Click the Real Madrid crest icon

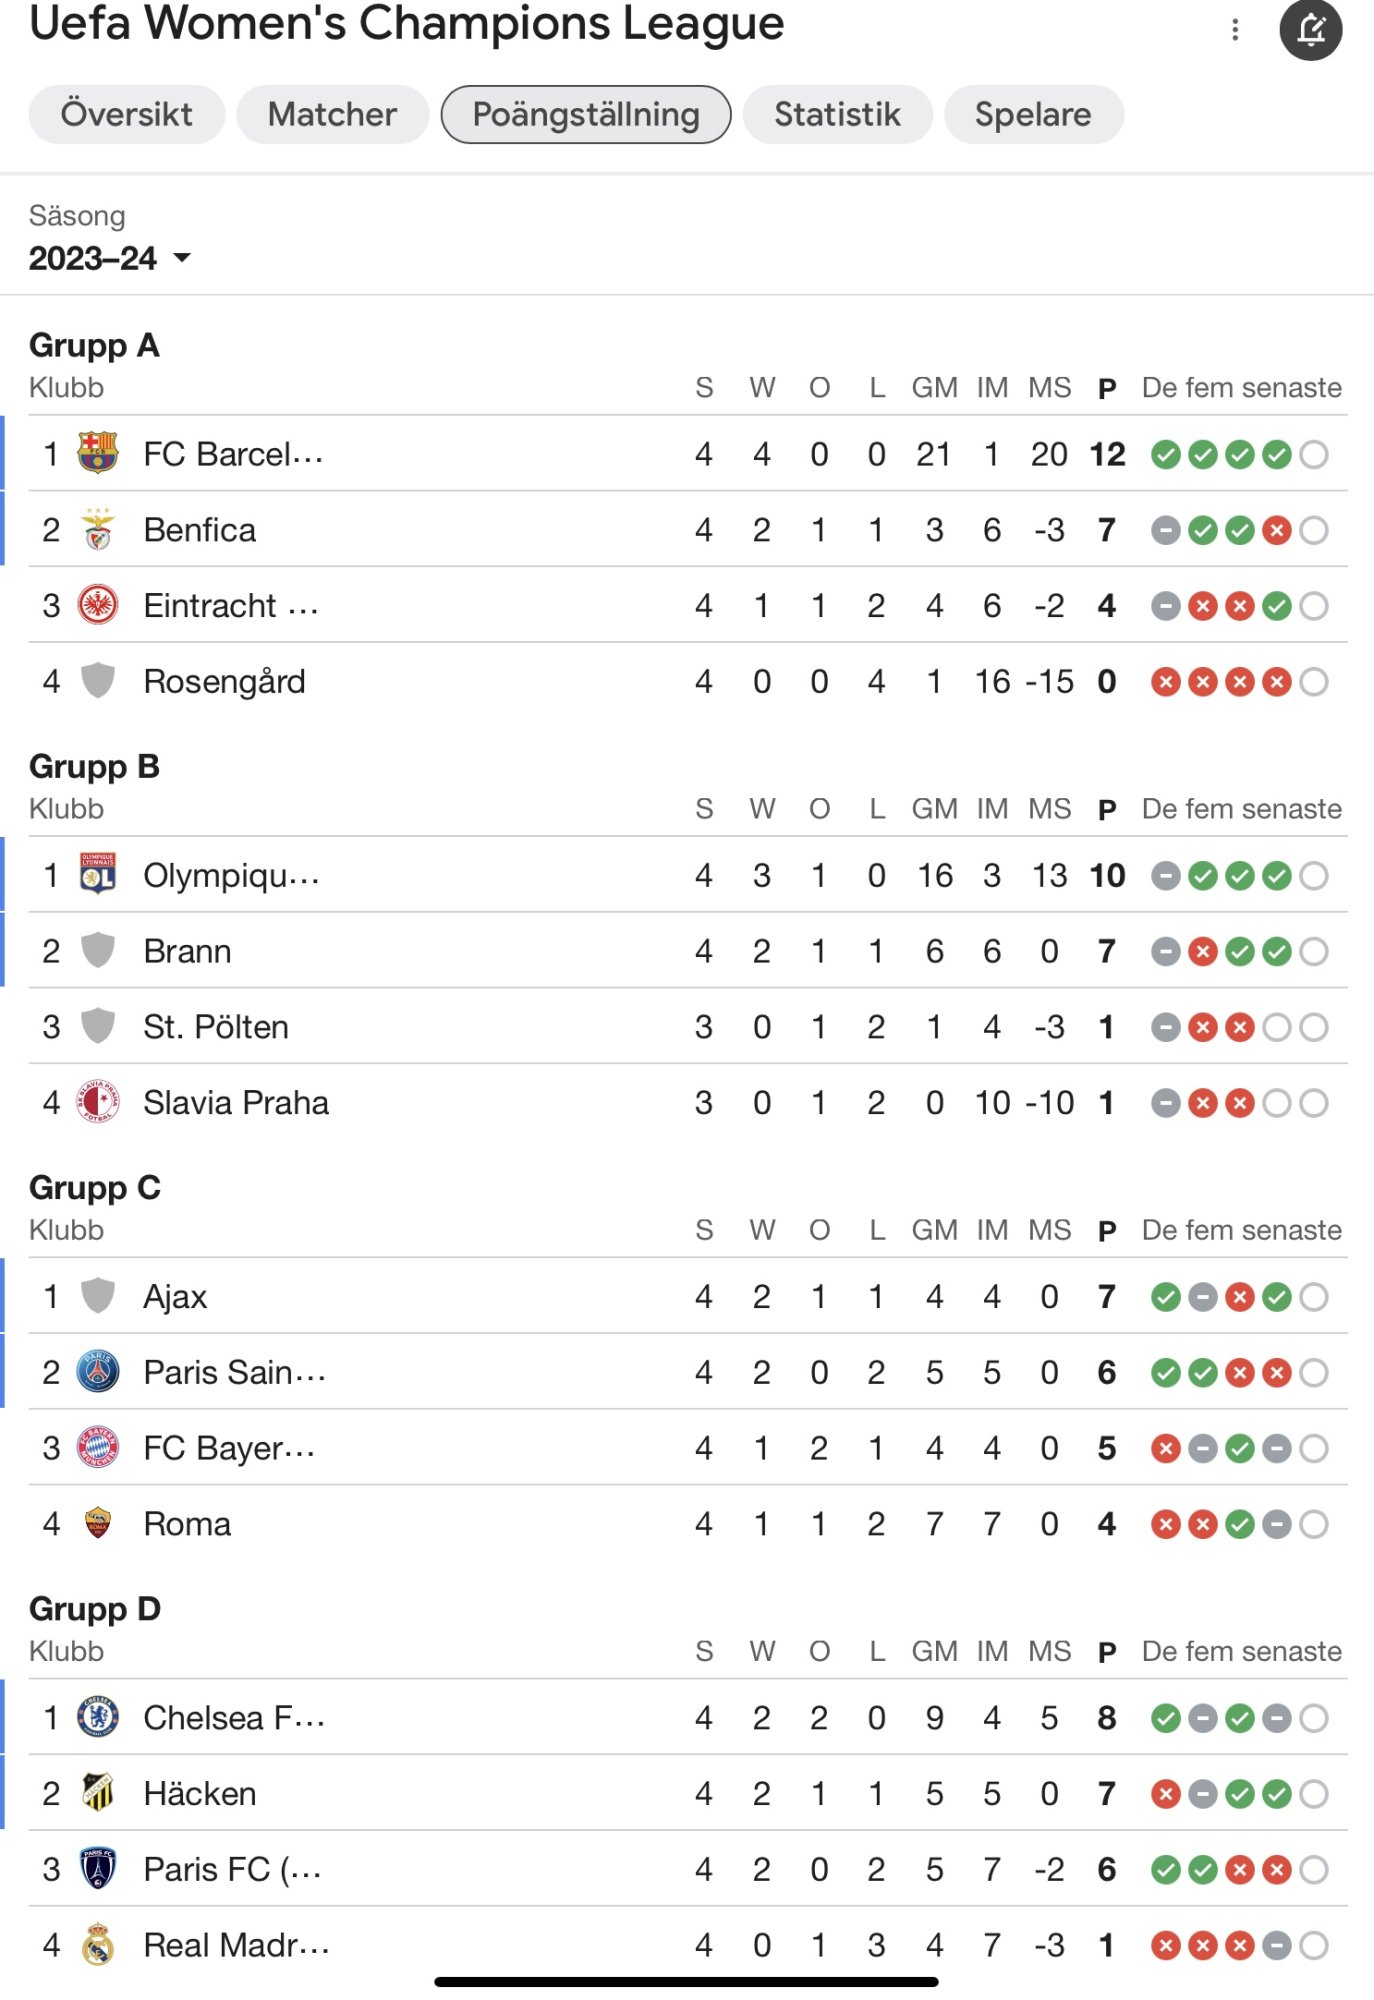click(98, 1944)
